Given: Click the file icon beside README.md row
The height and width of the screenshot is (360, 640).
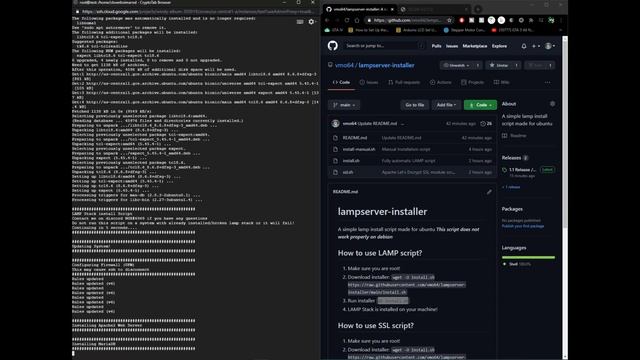Looking at the screenshot, I should (336, 138).
